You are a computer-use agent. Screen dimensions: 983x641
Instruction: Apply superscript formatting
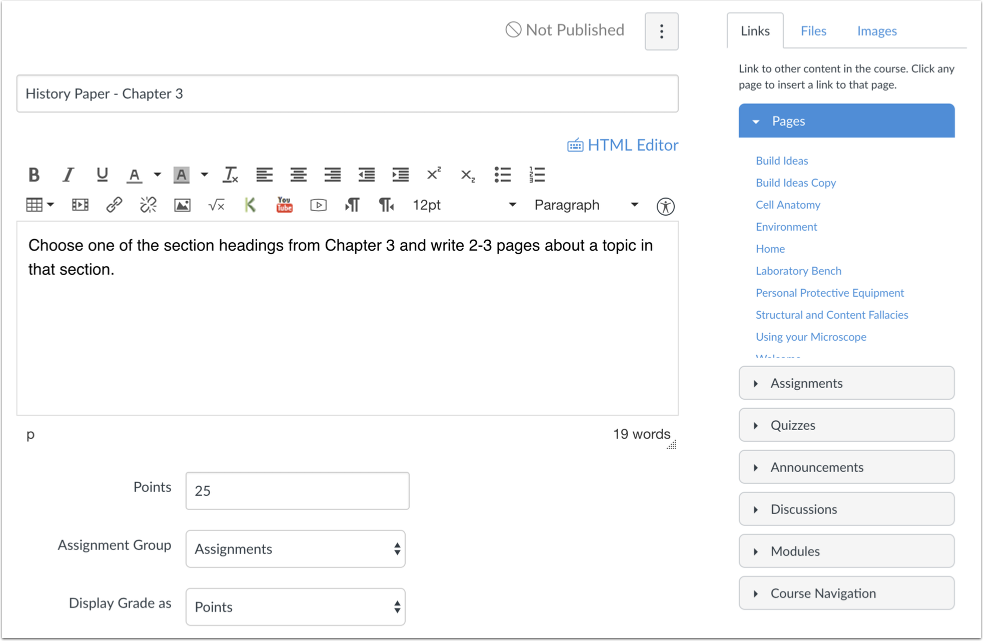click(434, 174)
